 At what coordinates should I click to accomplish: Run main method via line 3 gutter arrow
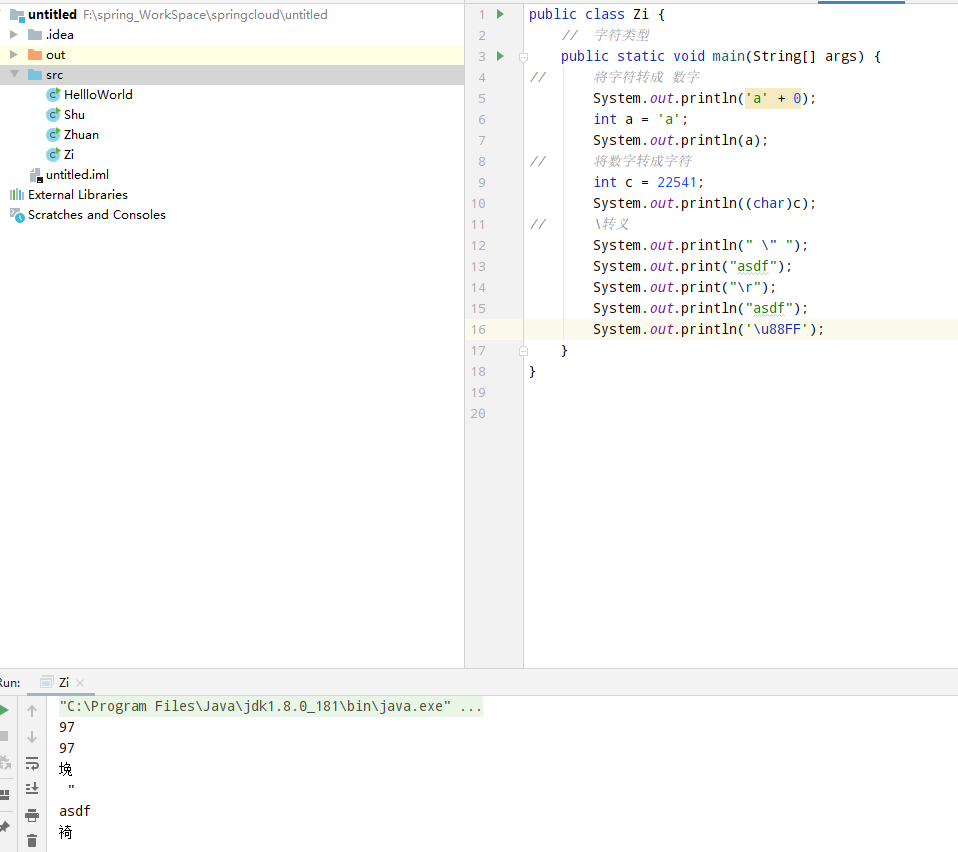coord(500,56)
